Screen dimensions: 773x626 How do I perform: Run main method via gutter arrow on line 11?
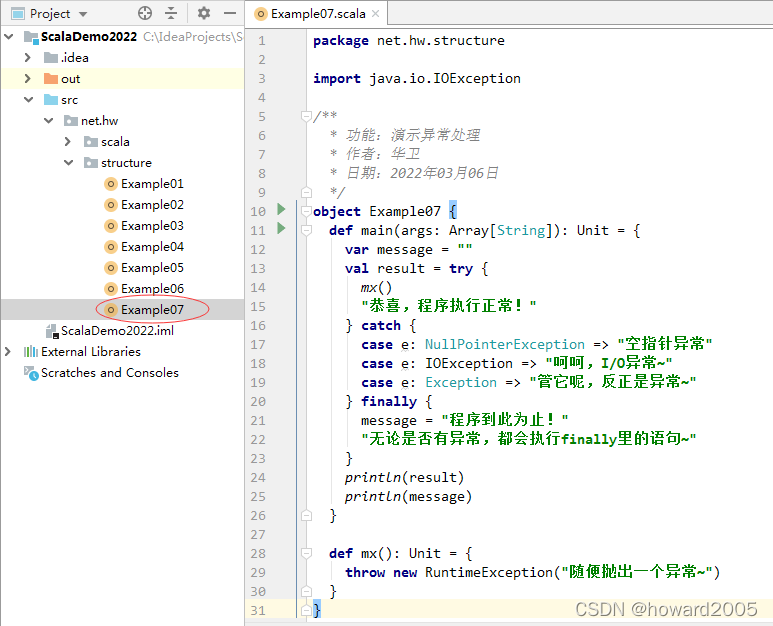pos(281,228)
